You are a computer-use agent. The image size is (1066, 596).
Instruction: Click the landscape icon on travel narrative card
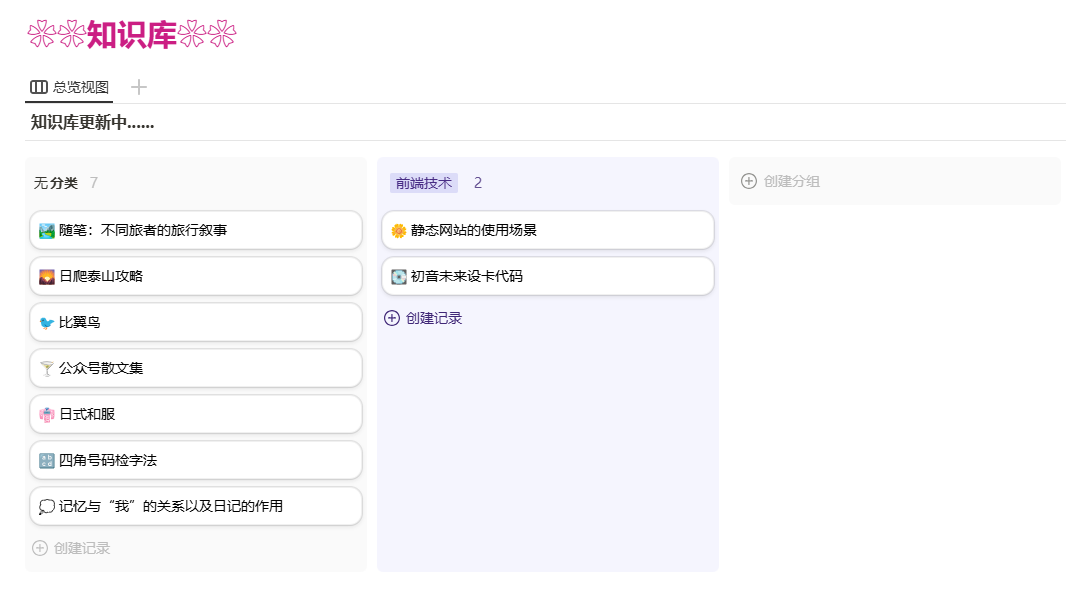click(46, 231)
